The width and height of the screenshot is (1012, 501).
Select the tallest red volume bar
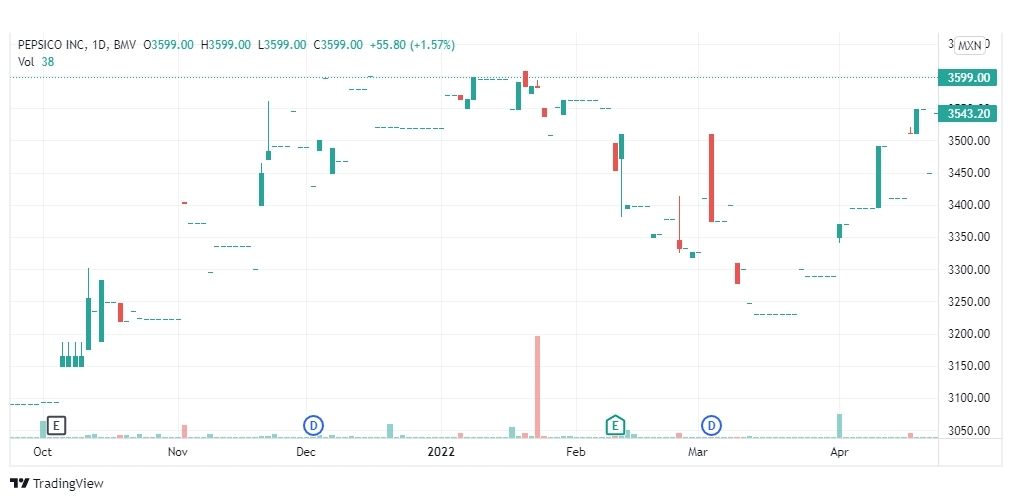(x=538, y=387)
